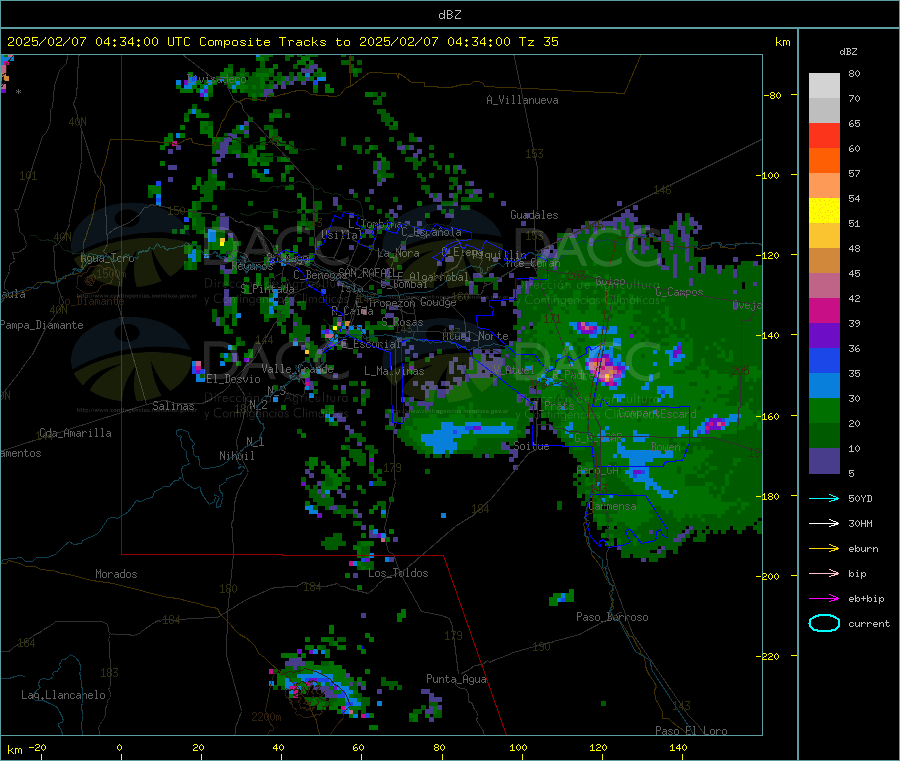900x761 pixels.
Task: Select the light gray 70-80 dBZ legend color
Action: click(824, 86)
